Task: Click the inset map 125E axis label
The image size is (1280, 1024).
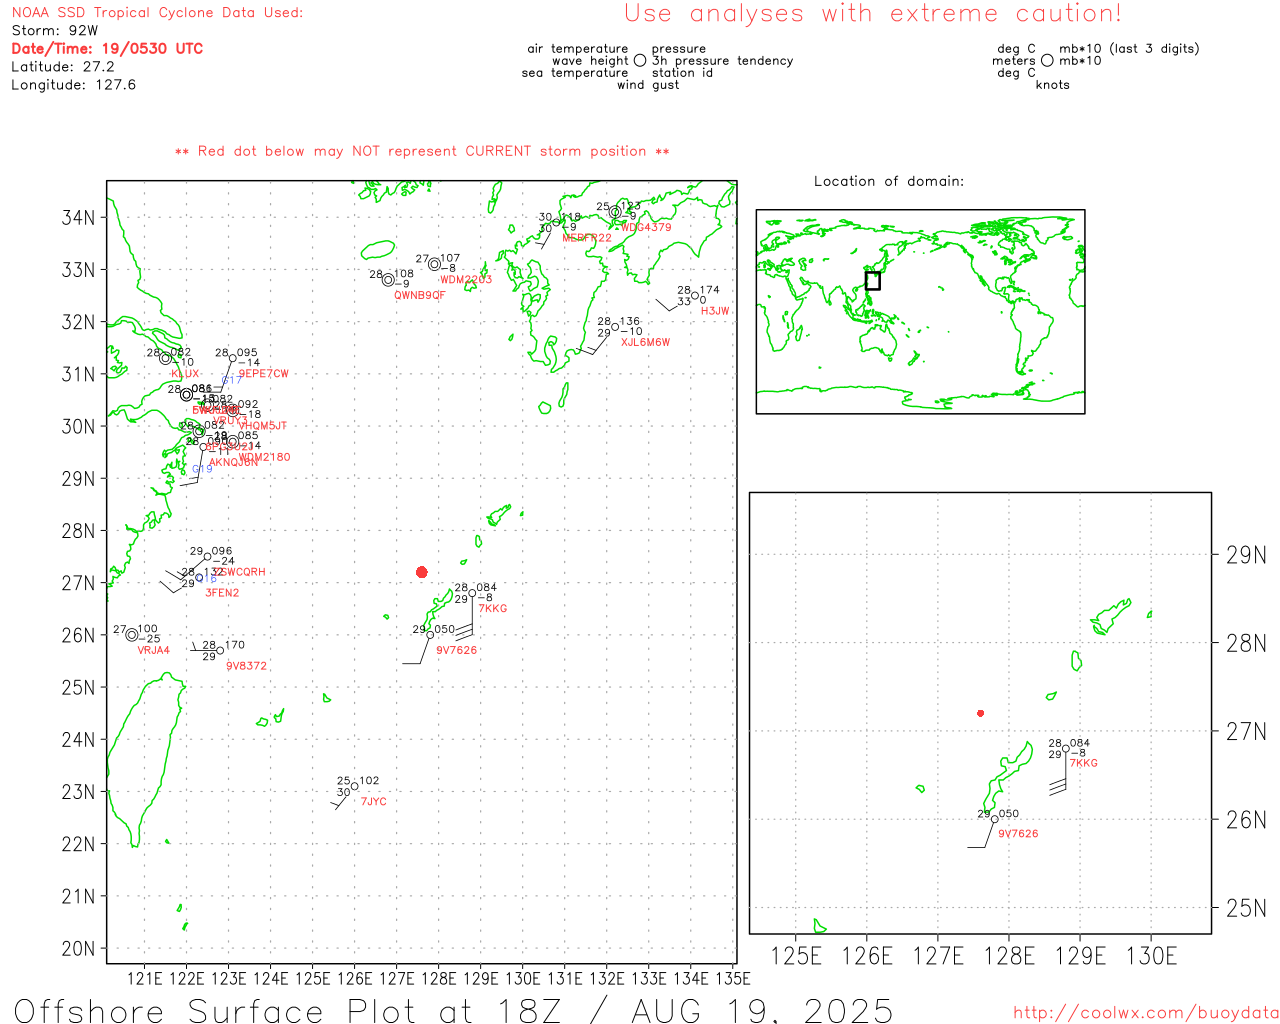Action: click(x=796, y=956)
